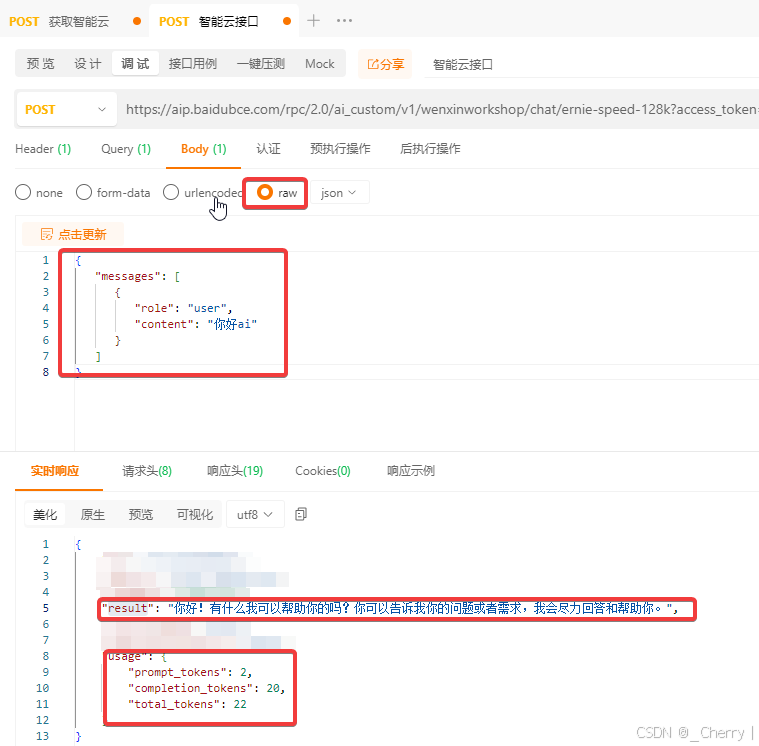This screenshot has height=746, width=759.
Task: Open the Header (1) tab
Action: pos(43,149)
